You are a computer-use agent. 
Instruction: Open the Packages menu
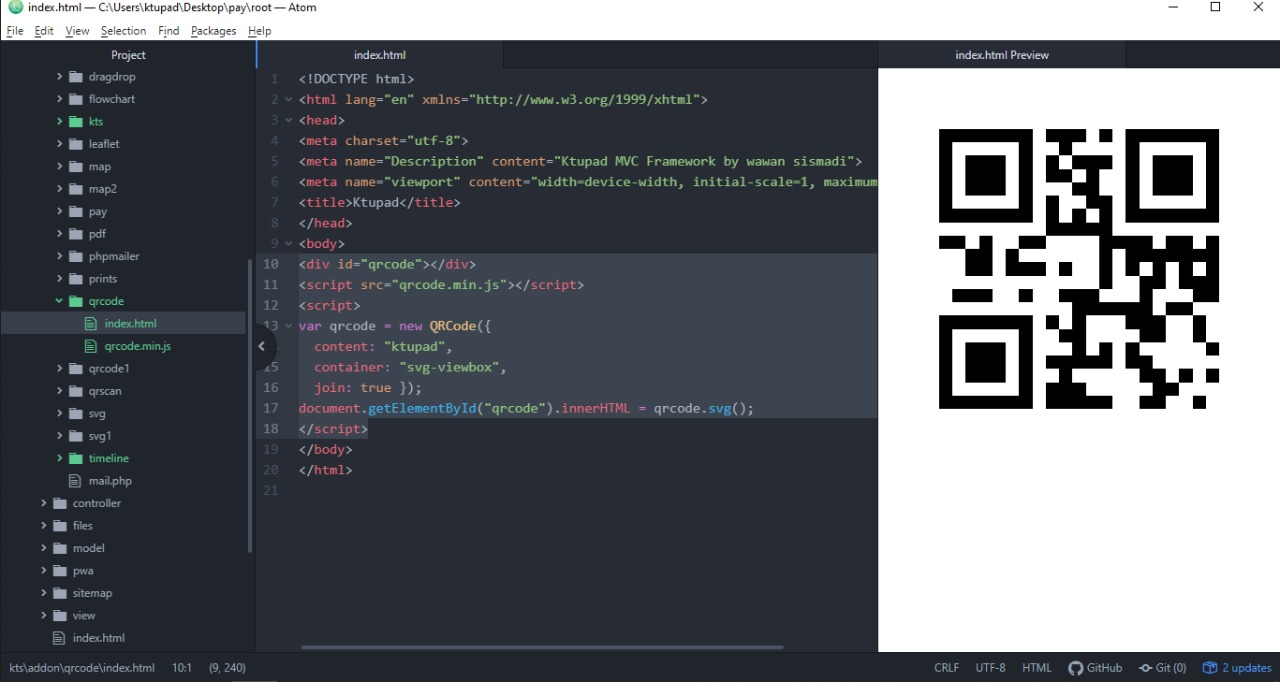tap(212, 30)
